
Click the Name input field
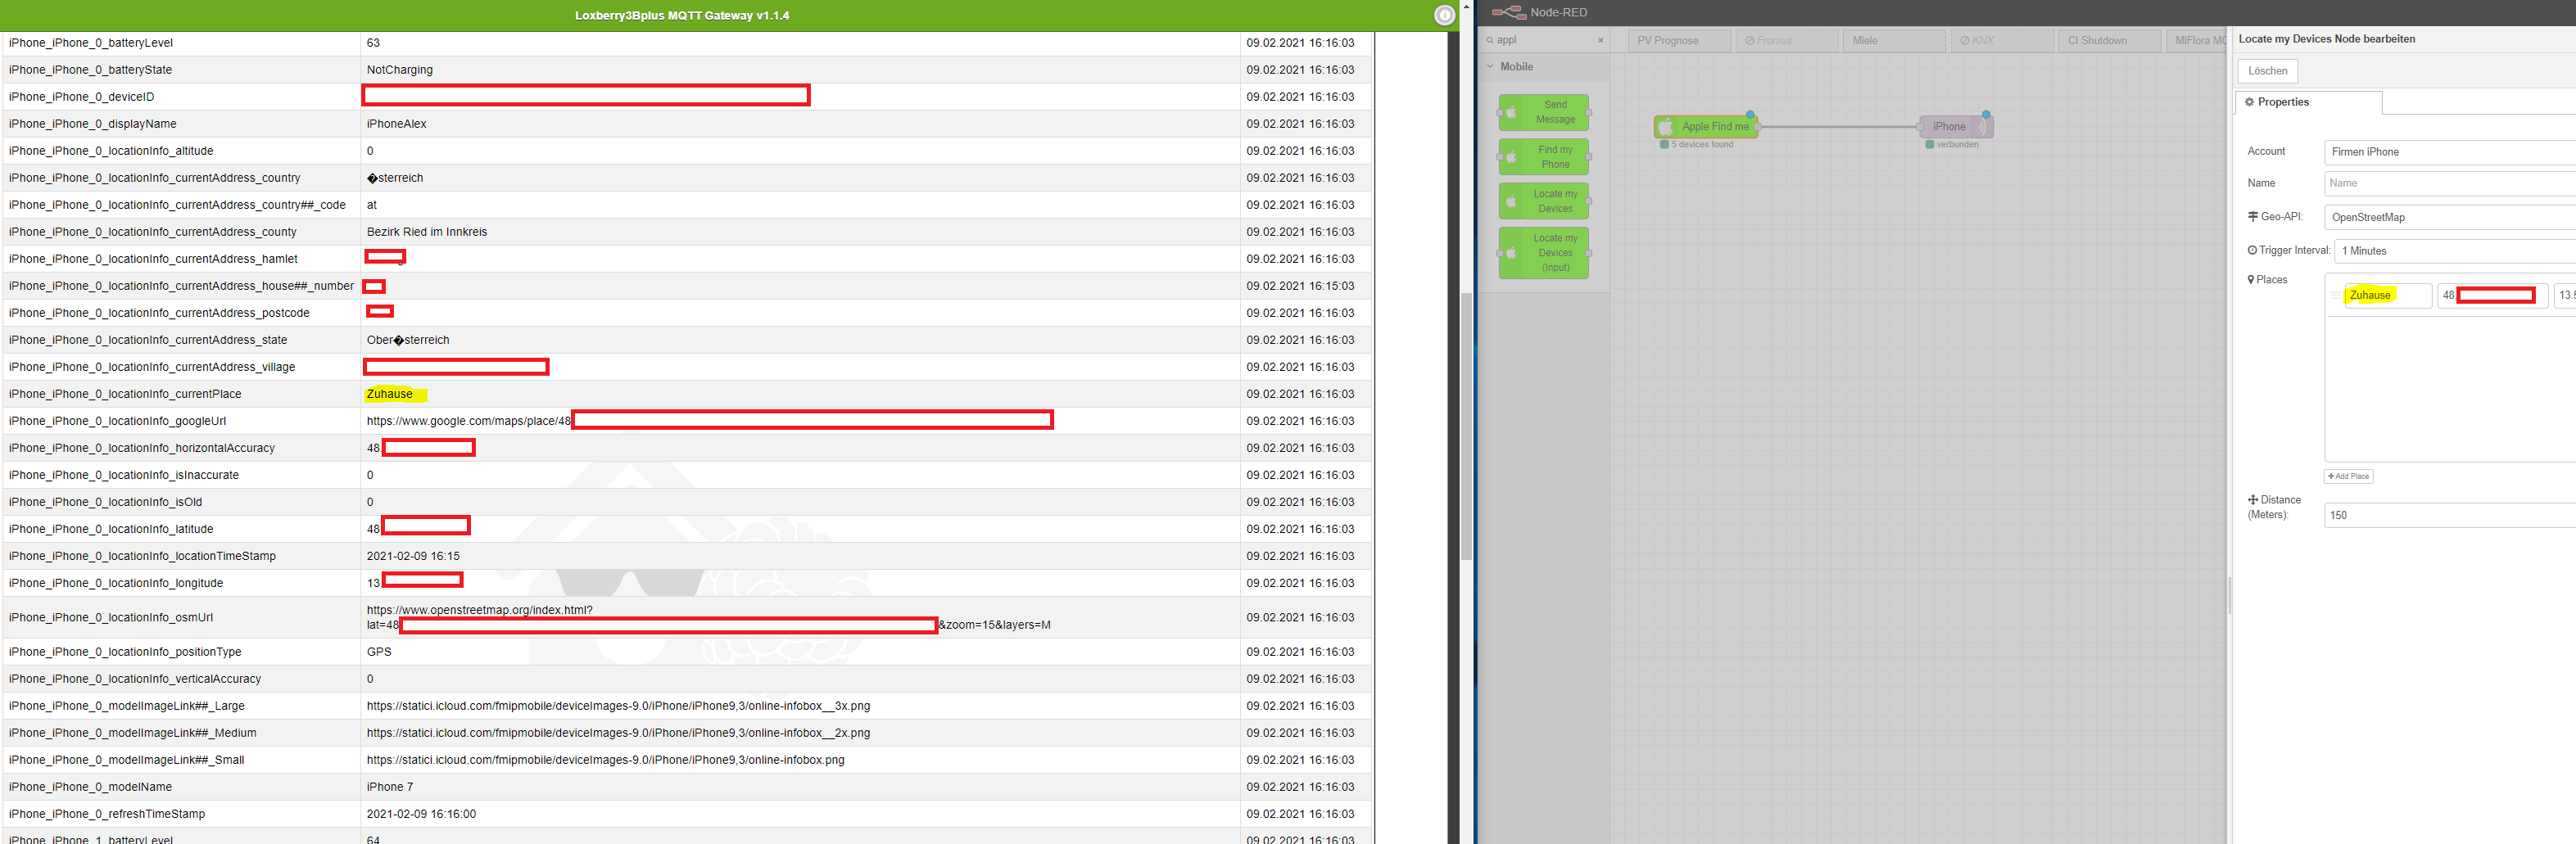coord(2450,184)
